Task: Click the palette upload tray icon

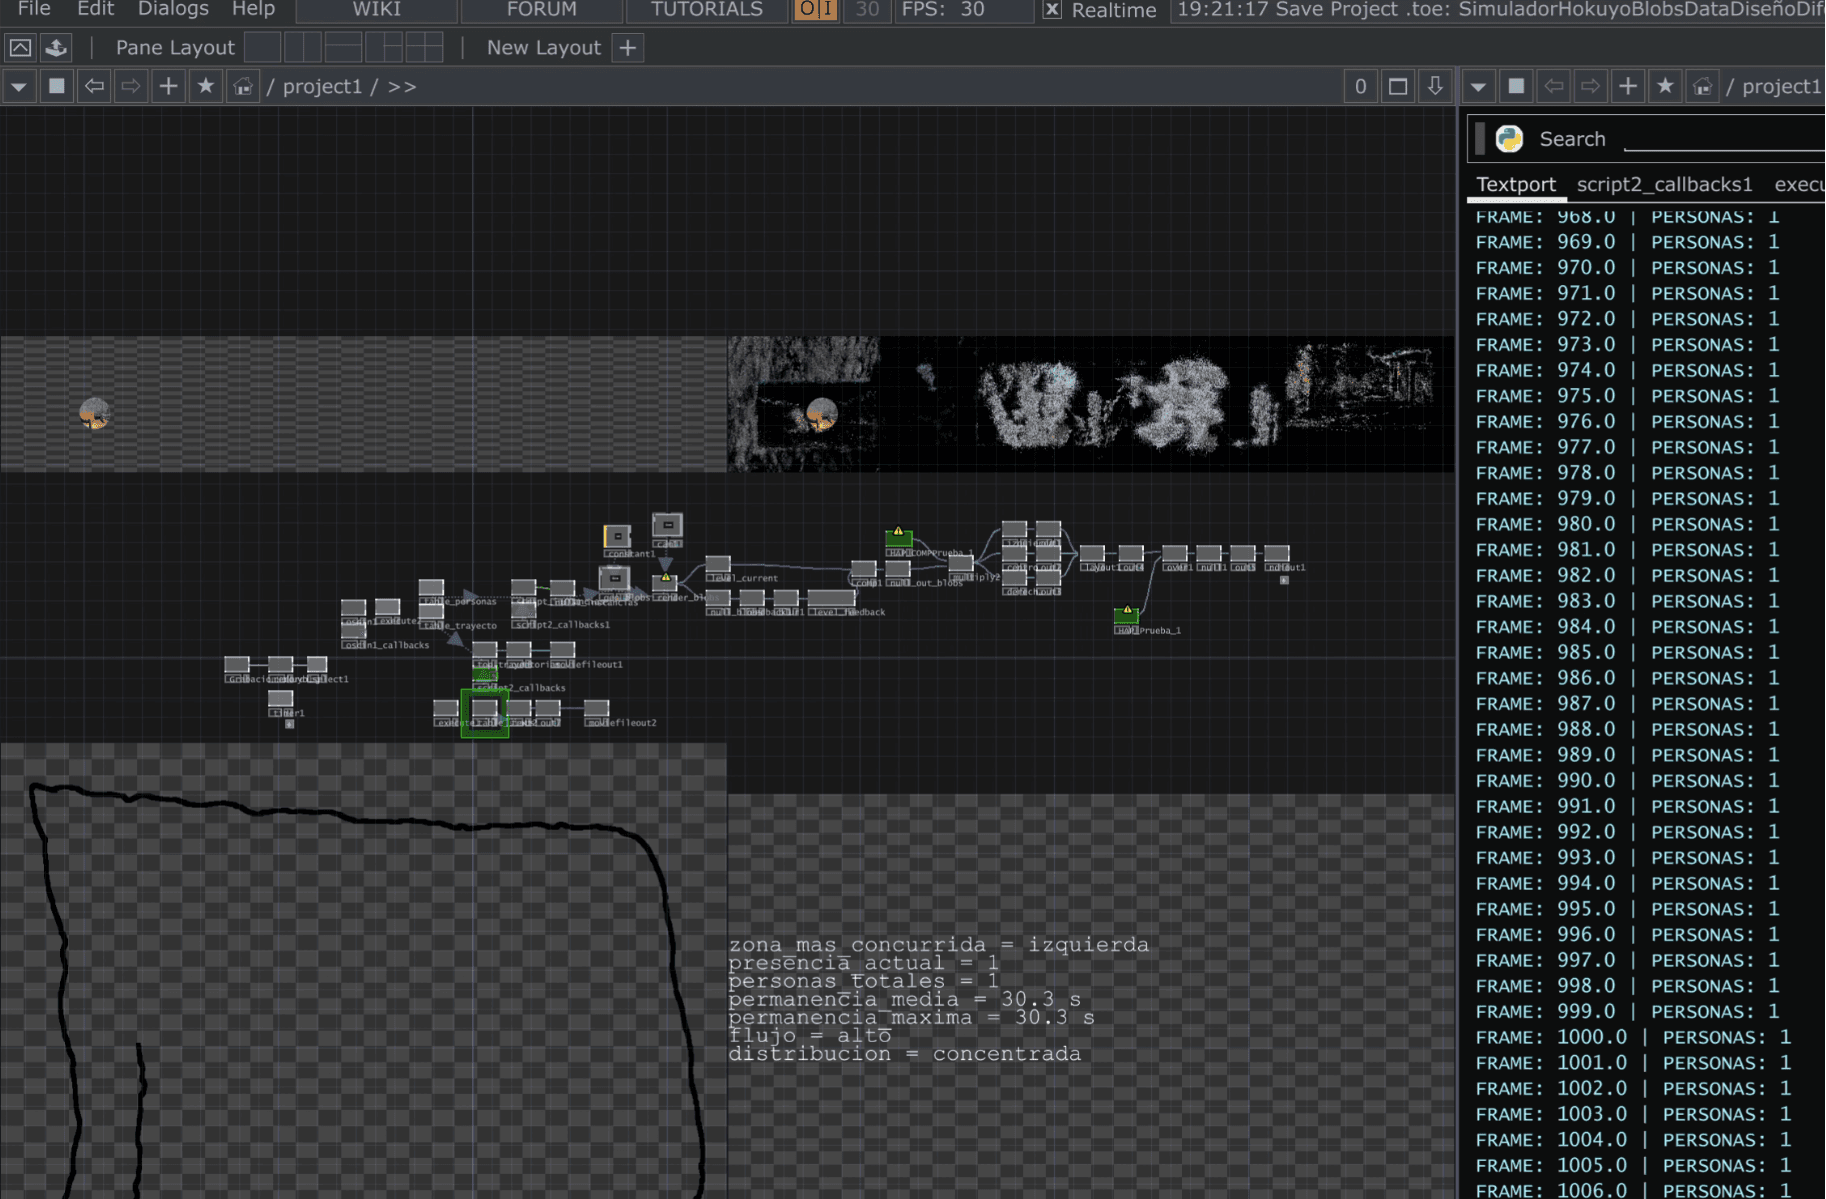Action: pos(56,47)
